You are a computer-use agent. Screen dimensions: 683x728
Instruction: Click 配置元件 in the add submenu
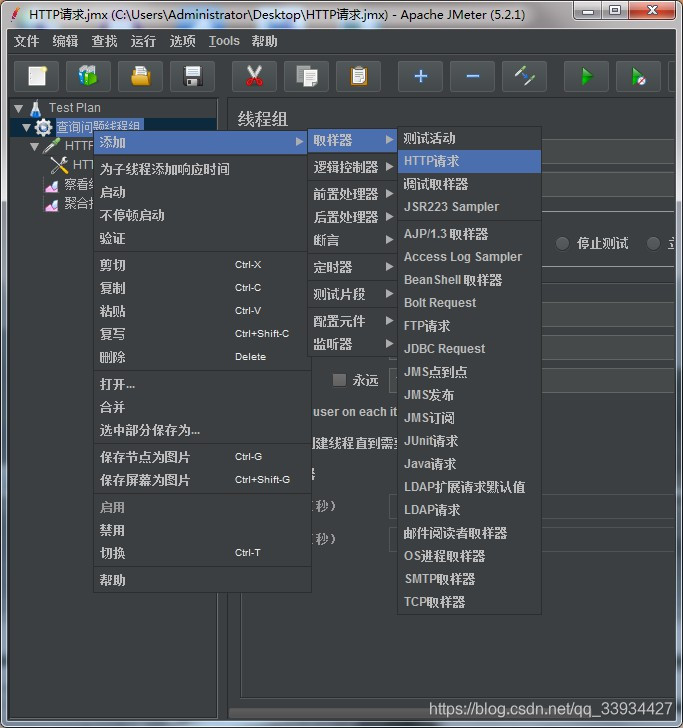pyautogui.click(x=352, y=321)
